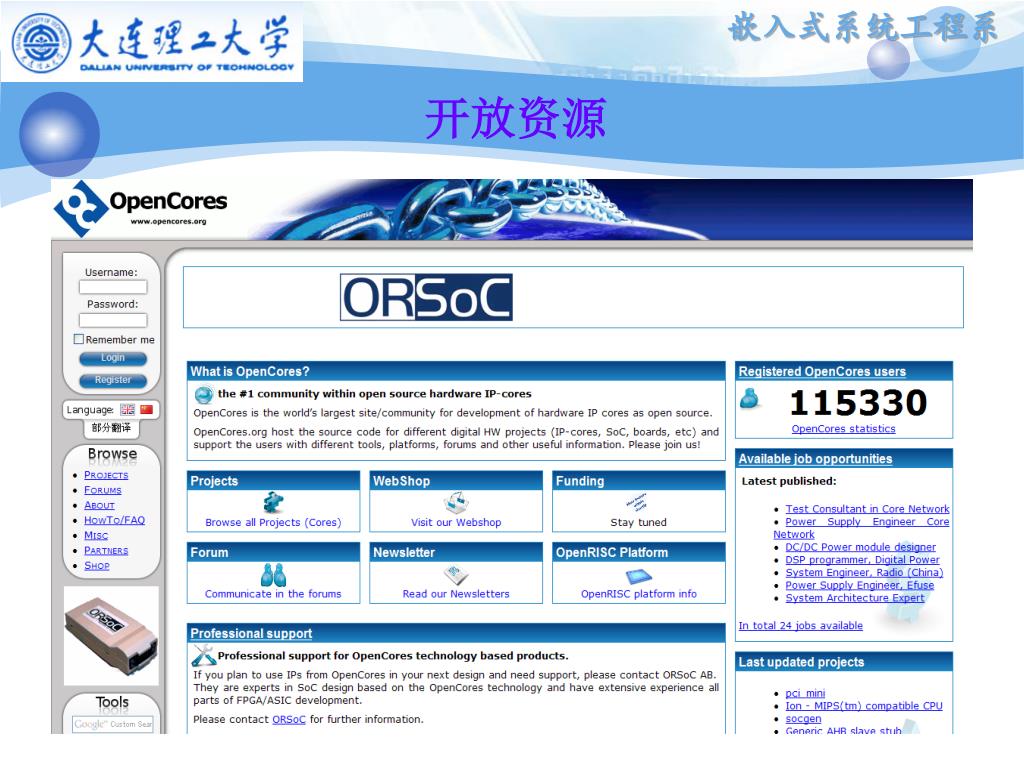Image resolution: width=1024 pixels, height=768 pixels.
Task: Click the 开放资源 slide title
Action: pyautogui.click(x=516, y=119)
